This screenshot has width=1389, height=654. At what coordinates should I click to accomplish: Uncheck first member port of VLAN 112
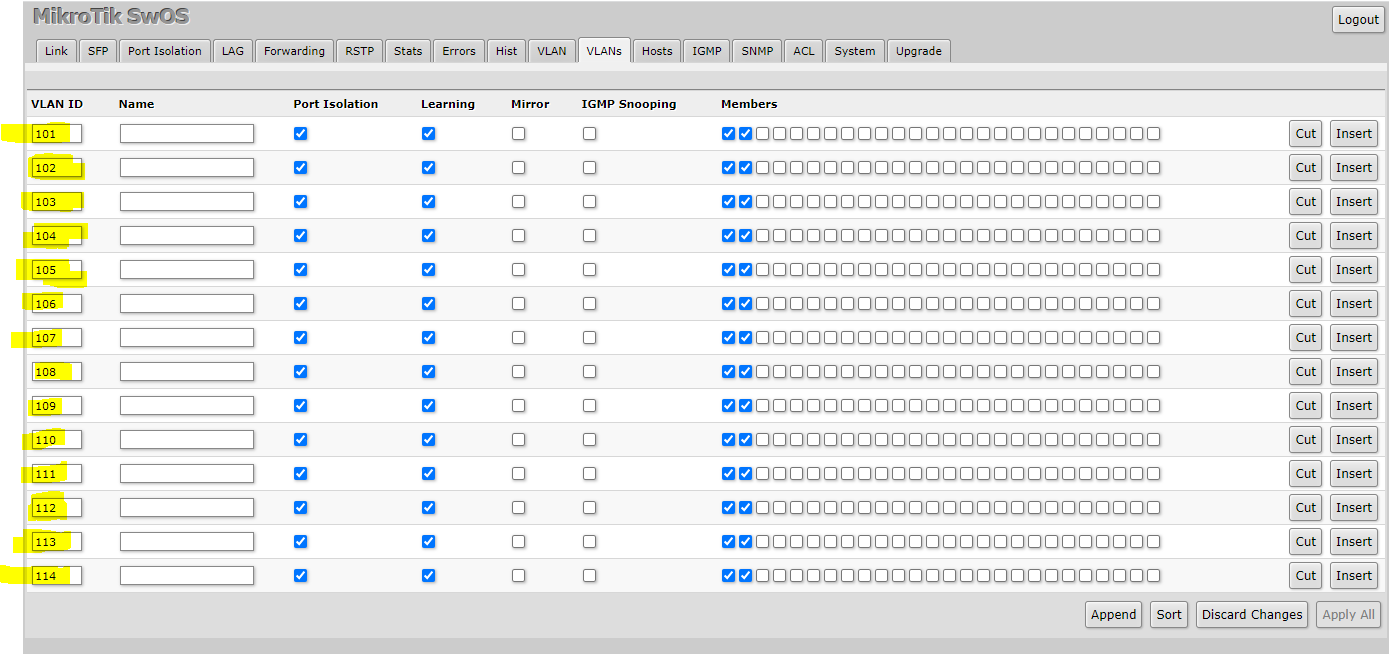pos(728,508)
